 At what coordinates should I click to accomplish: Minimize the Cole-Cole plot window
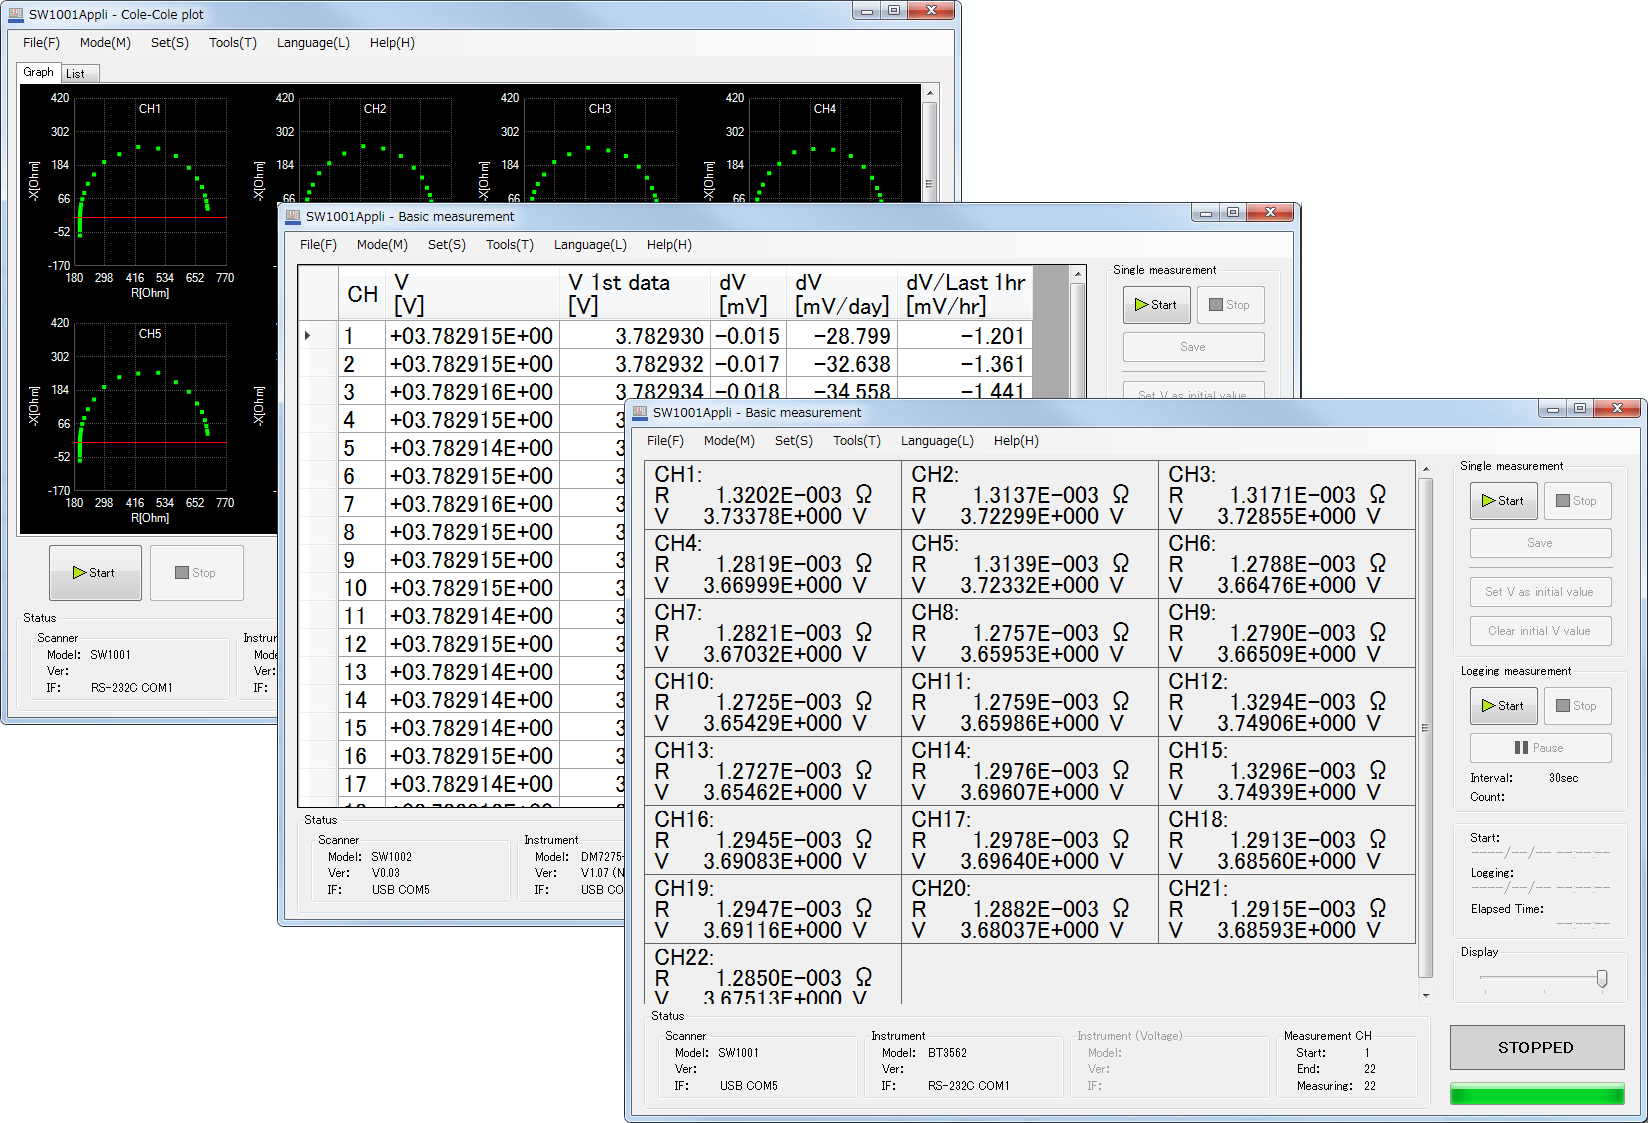coord(866,11)
